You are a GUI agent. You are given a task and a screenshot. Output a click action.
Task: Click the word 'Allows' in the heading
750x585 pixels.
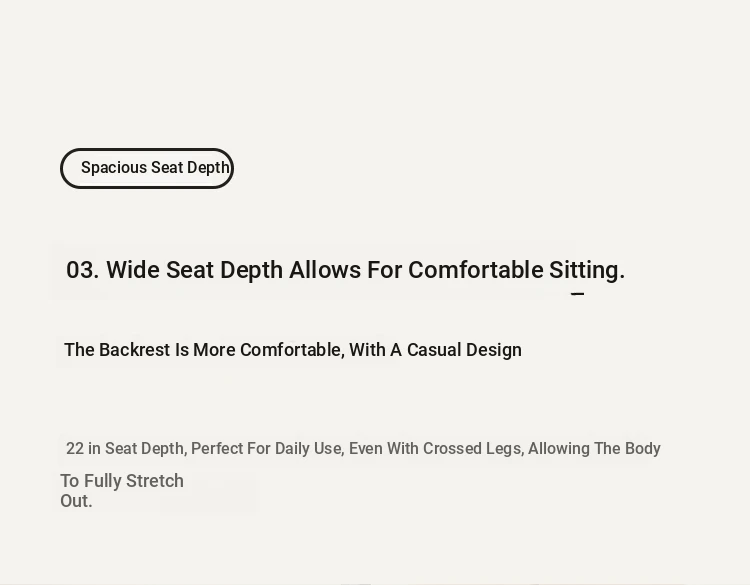point(325,270)
